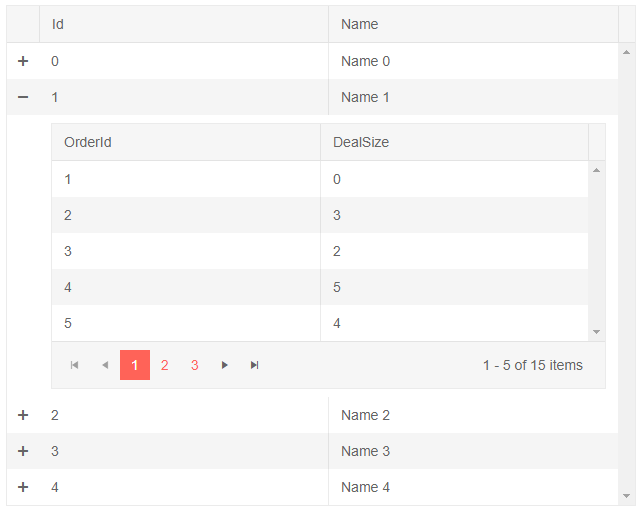Select page 1 in pager
Viewport: 641px width, 513px height.
point(135,365)
